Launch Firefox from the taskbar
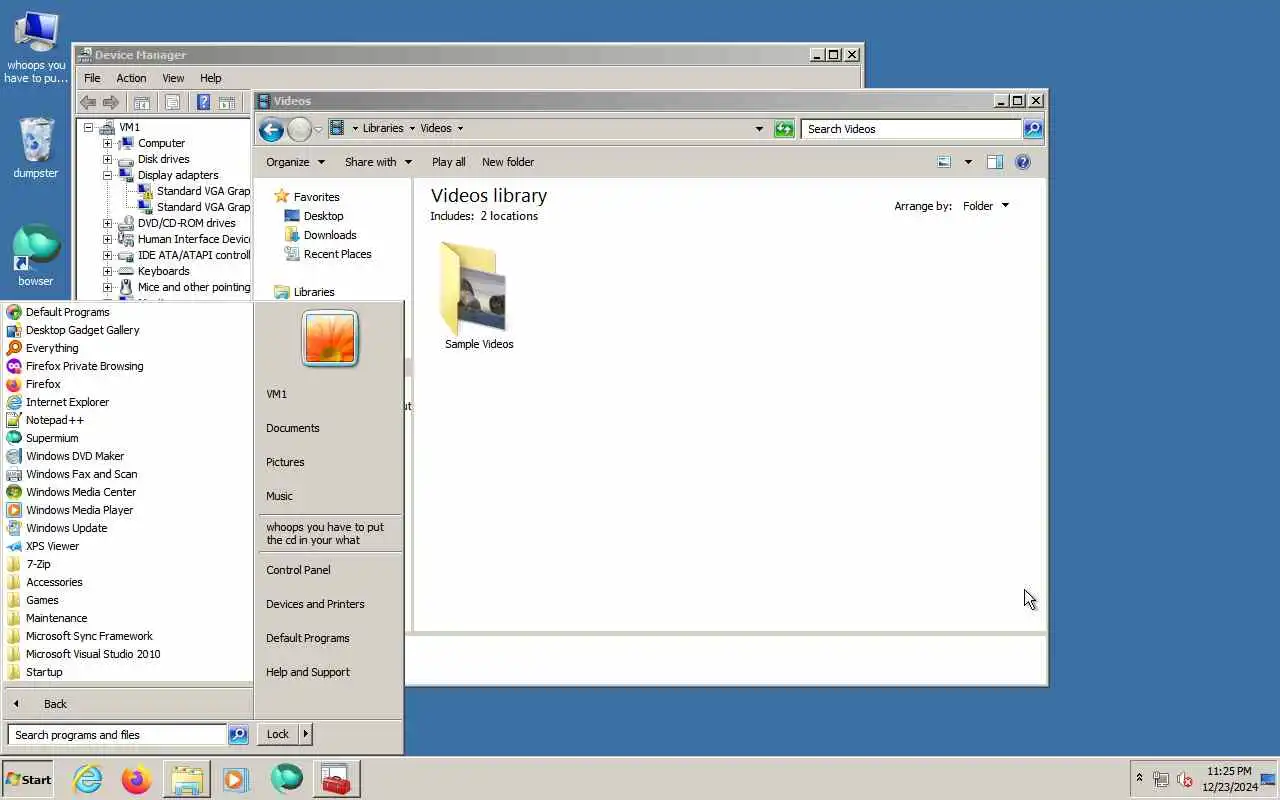The width and height of the screenshot is (1280, 800). click(137, 779)
